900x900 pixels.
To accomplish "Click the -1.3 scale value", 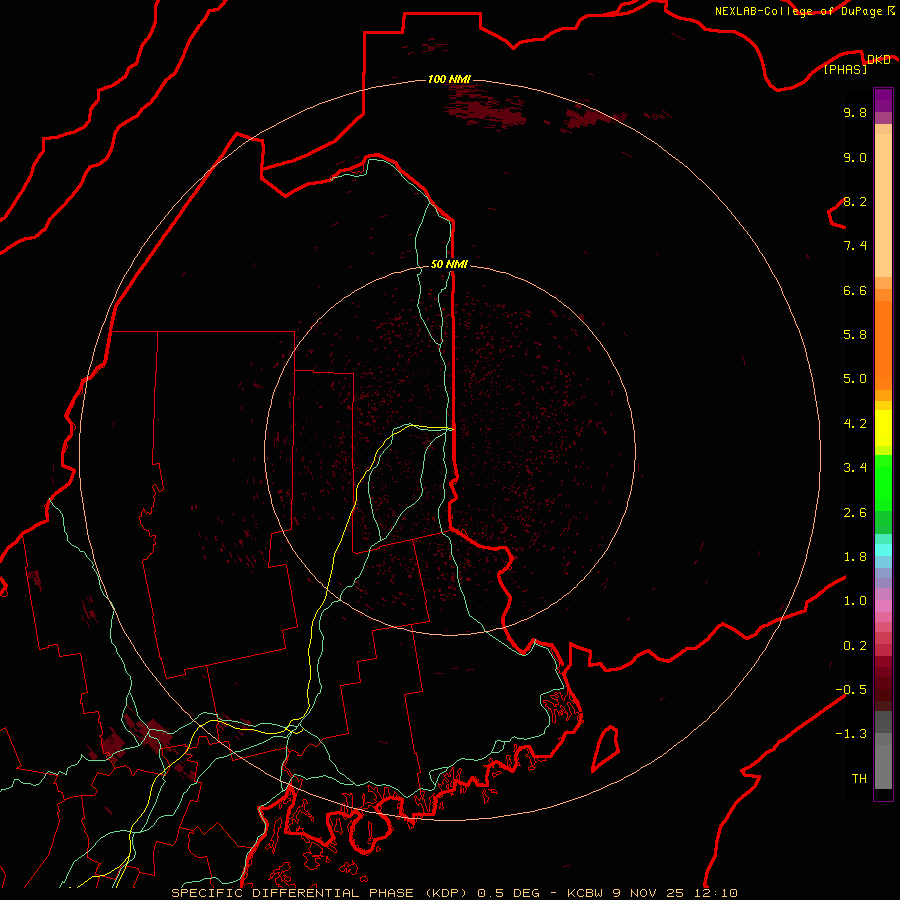I will coord(851,734).
